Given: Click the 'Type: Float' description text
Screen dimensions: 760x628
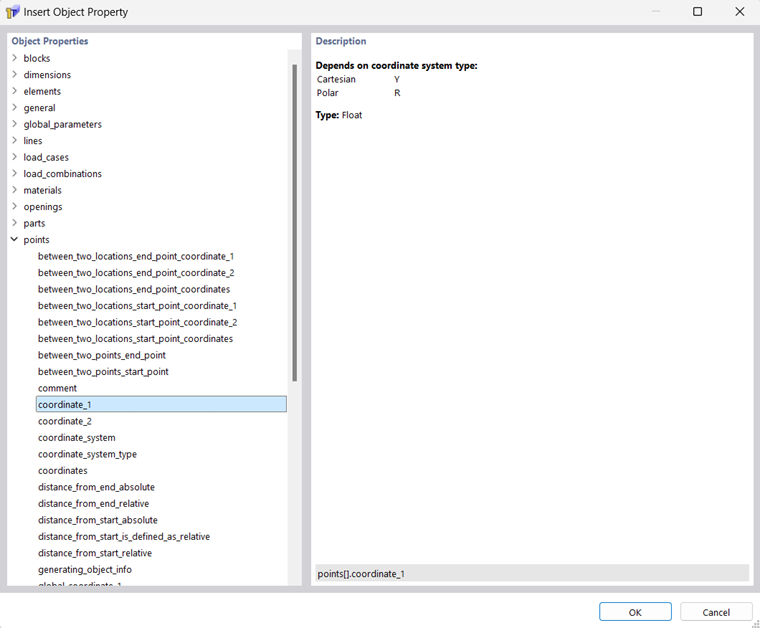Looking at the screenshot, I should [338, 115].
